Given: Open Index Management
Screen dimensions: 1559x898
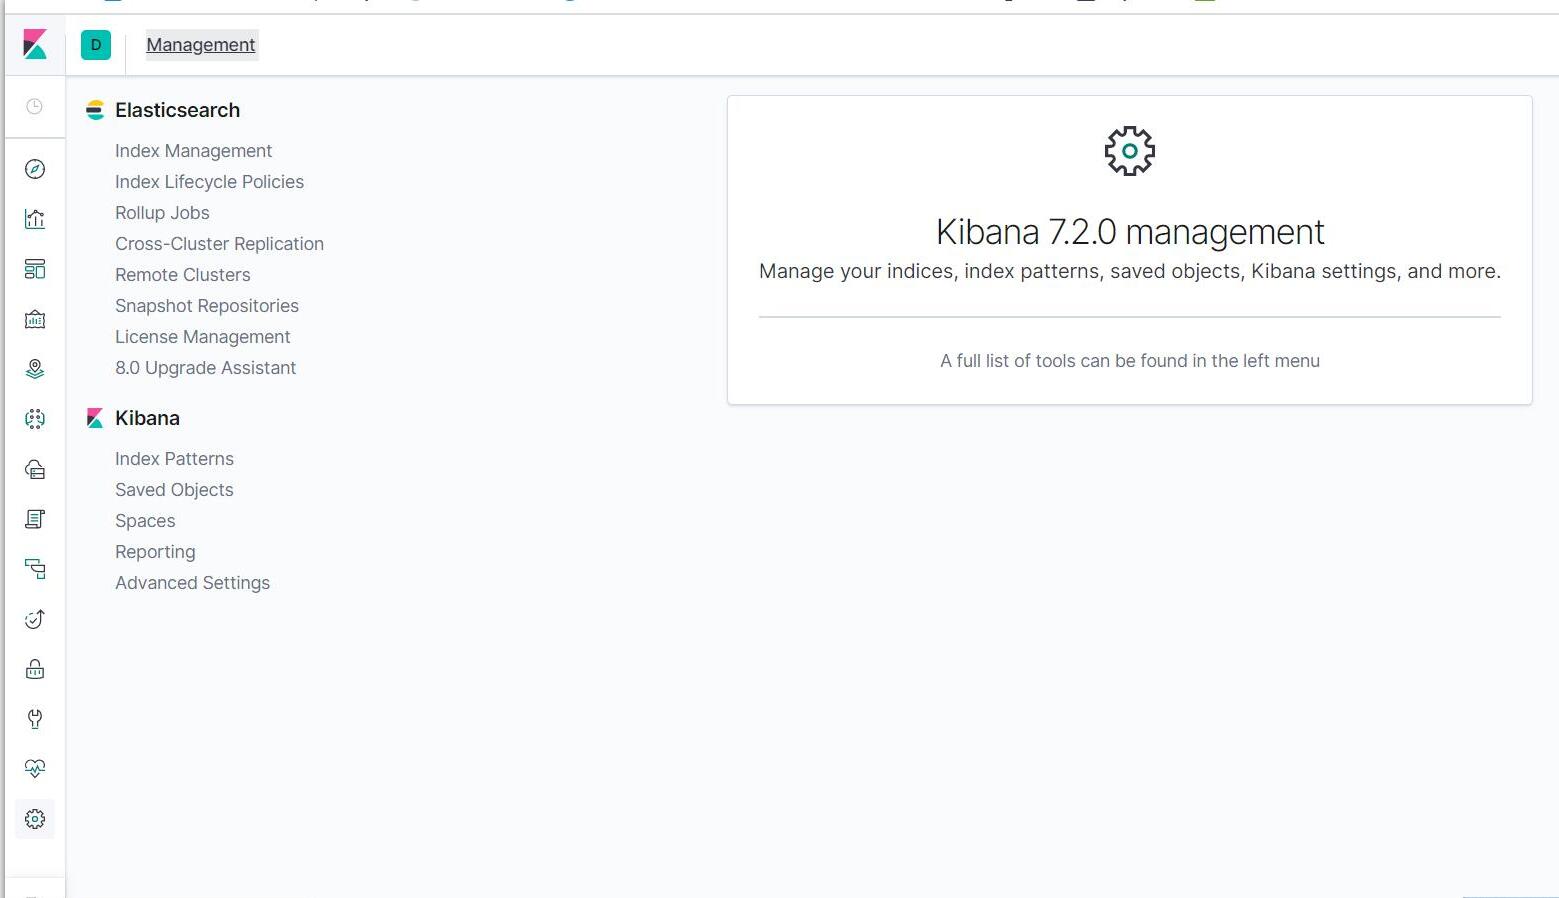Looking at the screenshot, I should [193, 151].
